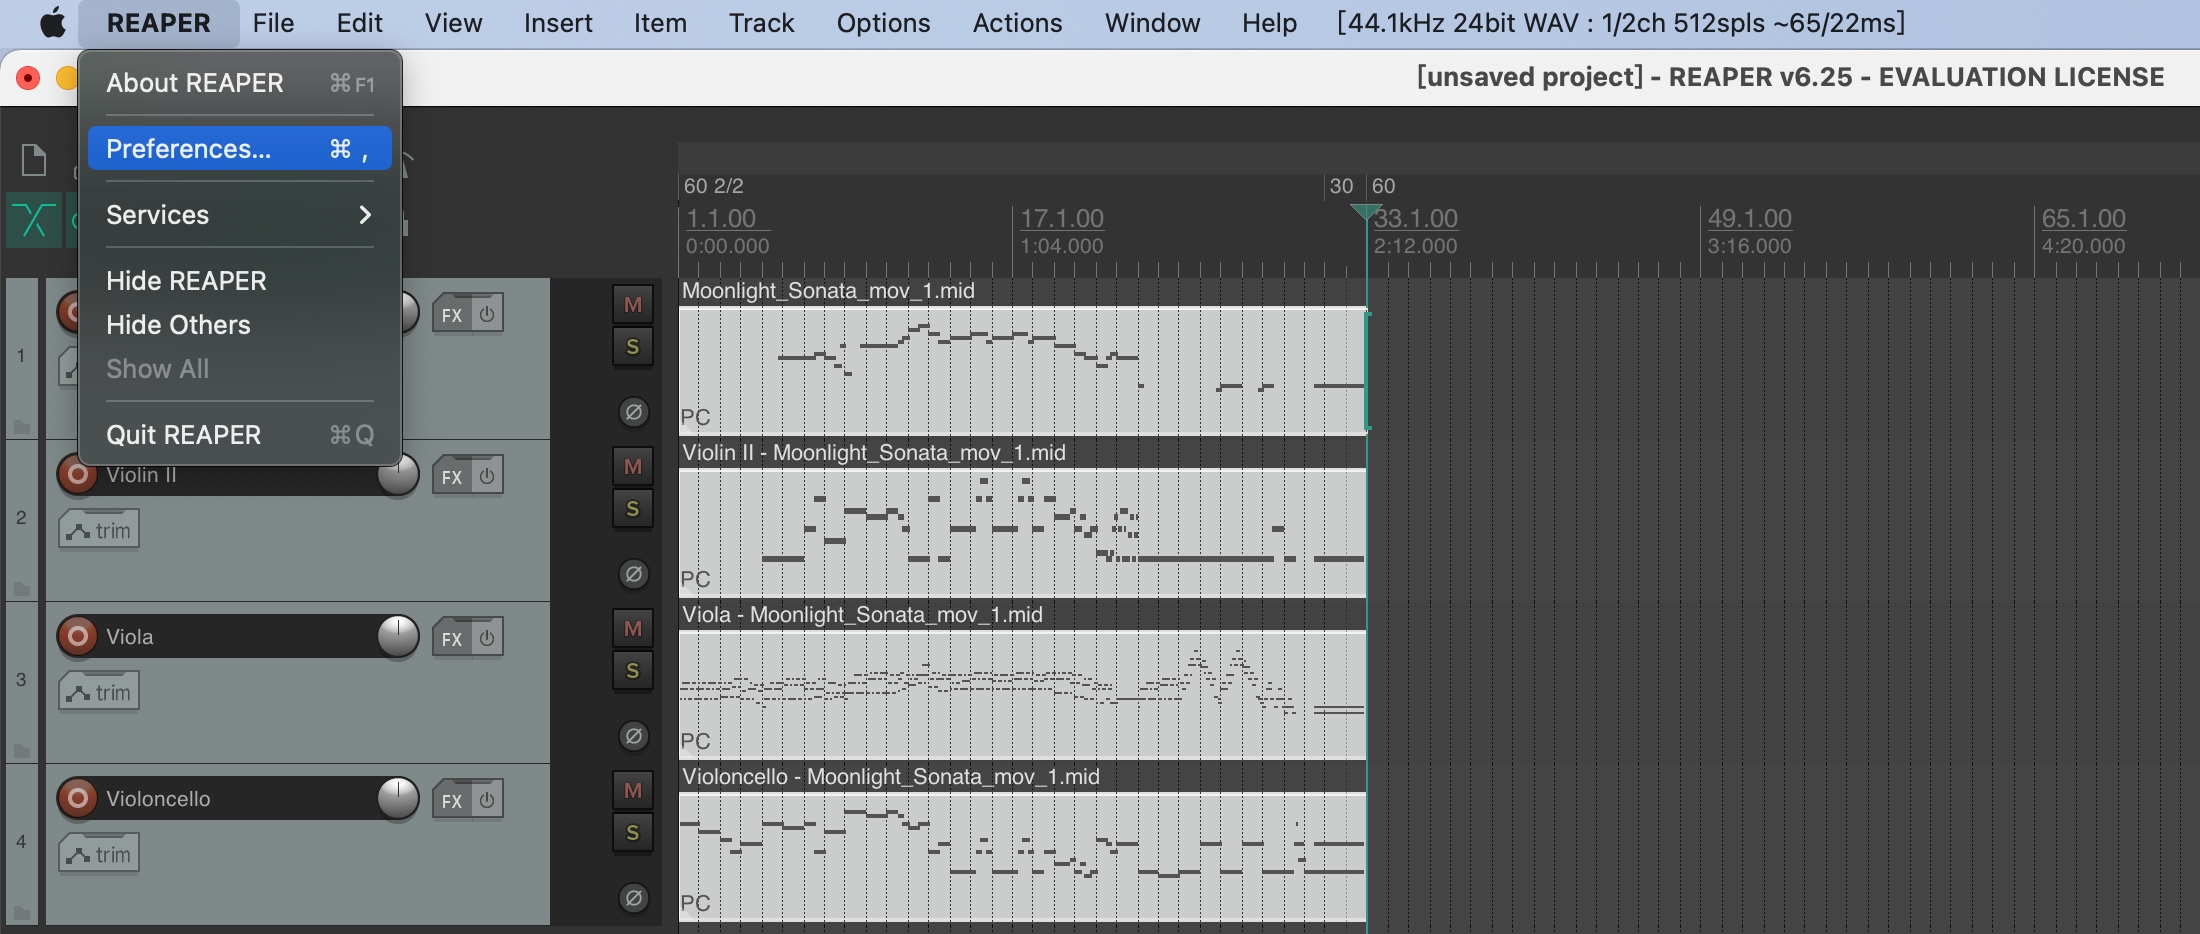Open the Actions menu in menu bar

1017,23
